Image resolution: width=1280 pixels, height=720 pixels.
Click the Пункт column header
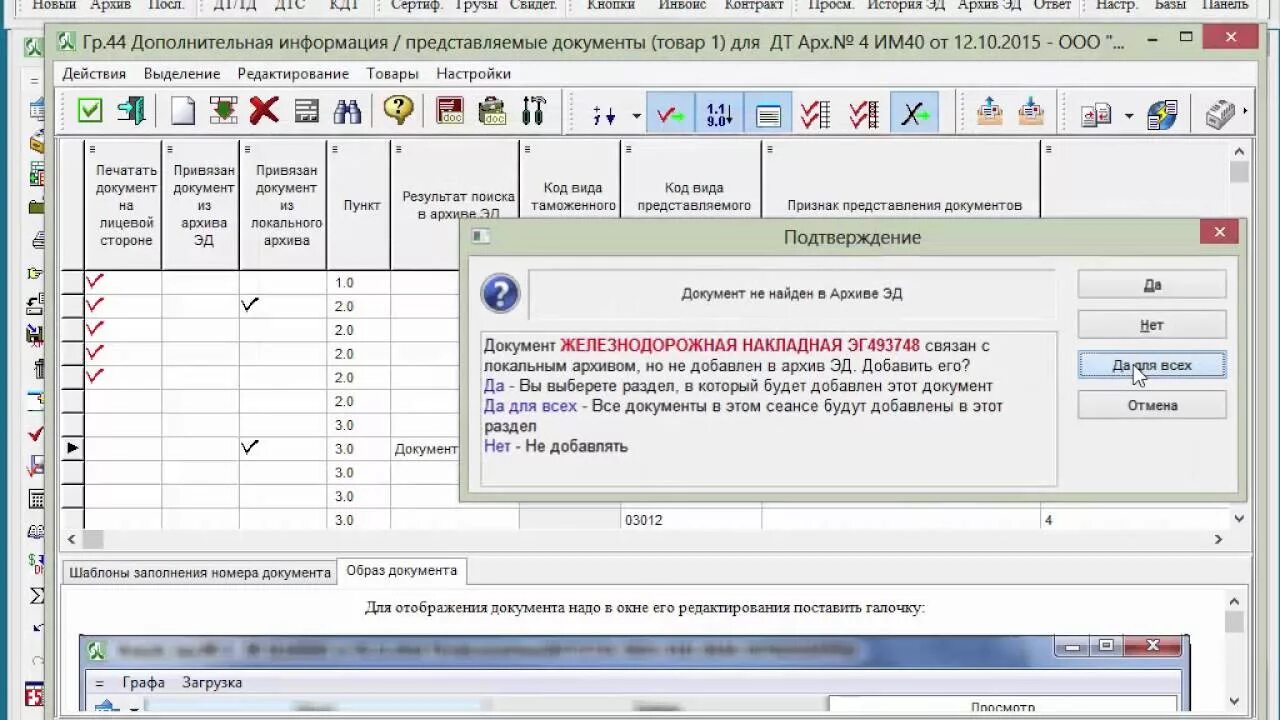[361, 205]
